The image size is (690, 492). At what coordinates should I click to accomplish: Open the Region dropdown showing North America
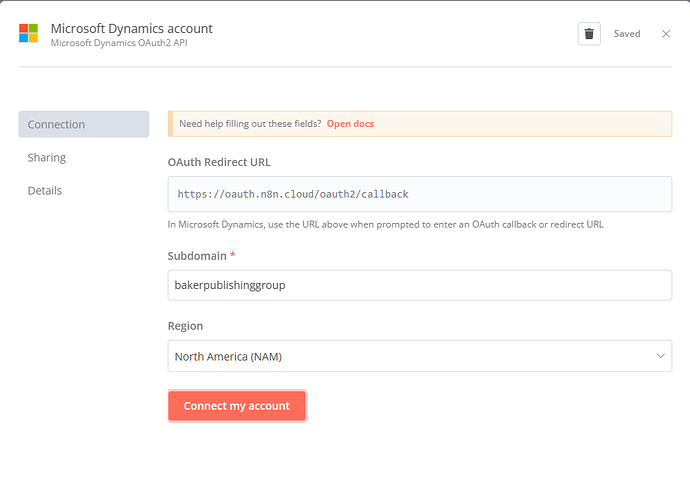click(x=410, y=356)
